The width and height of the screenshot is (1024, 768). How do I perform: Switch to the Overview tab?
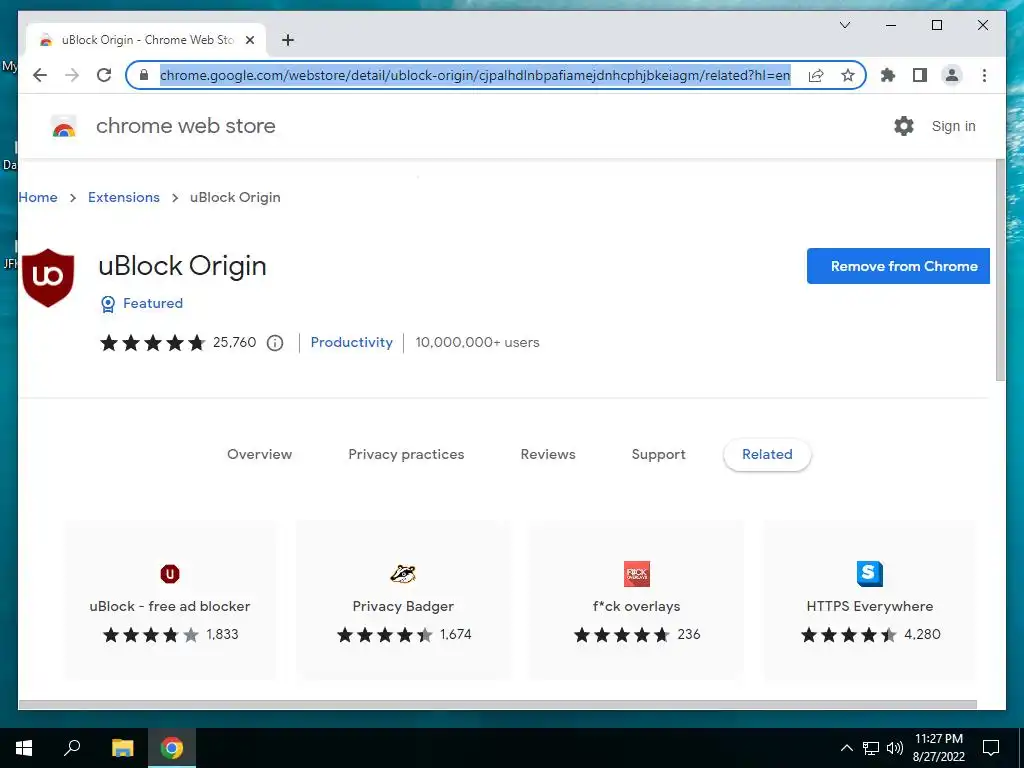[x=259, y=455]
